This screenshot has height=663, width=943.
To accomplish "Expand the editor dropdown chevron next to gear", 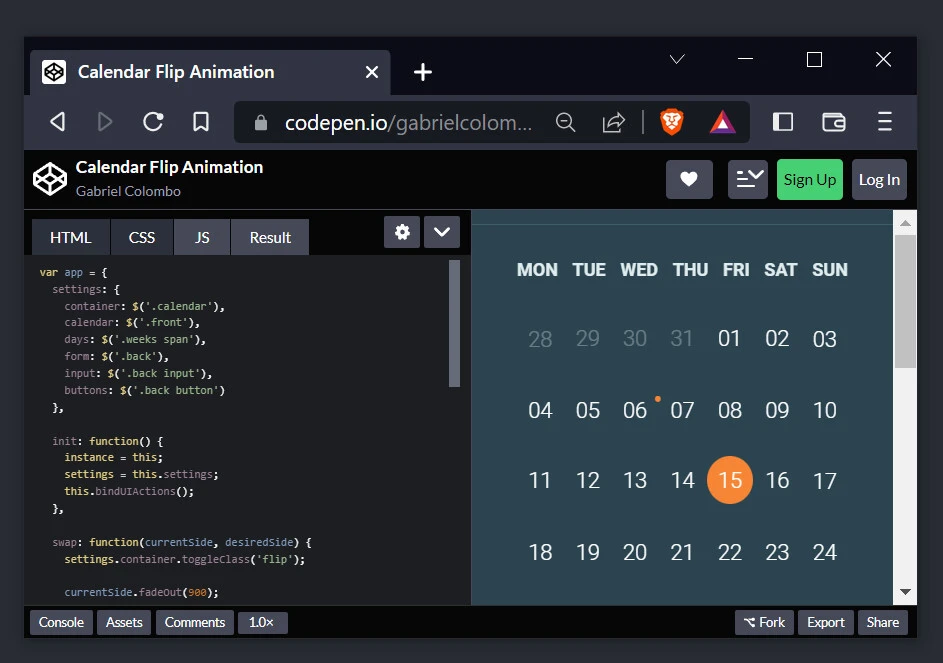I will [x=442, y=232].
